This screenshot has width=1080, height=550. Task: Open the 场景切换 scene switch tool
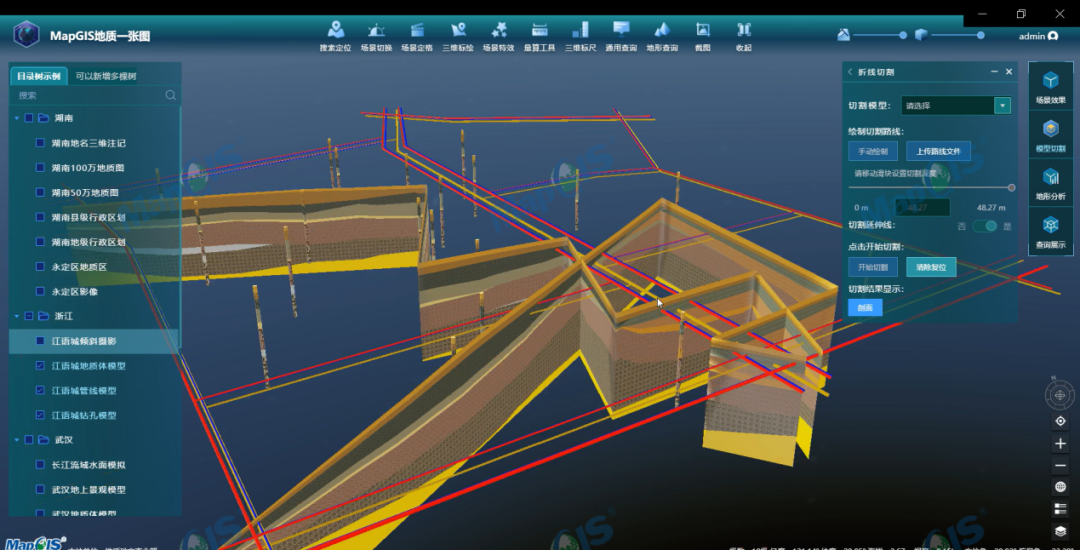(x=376, y=36)
